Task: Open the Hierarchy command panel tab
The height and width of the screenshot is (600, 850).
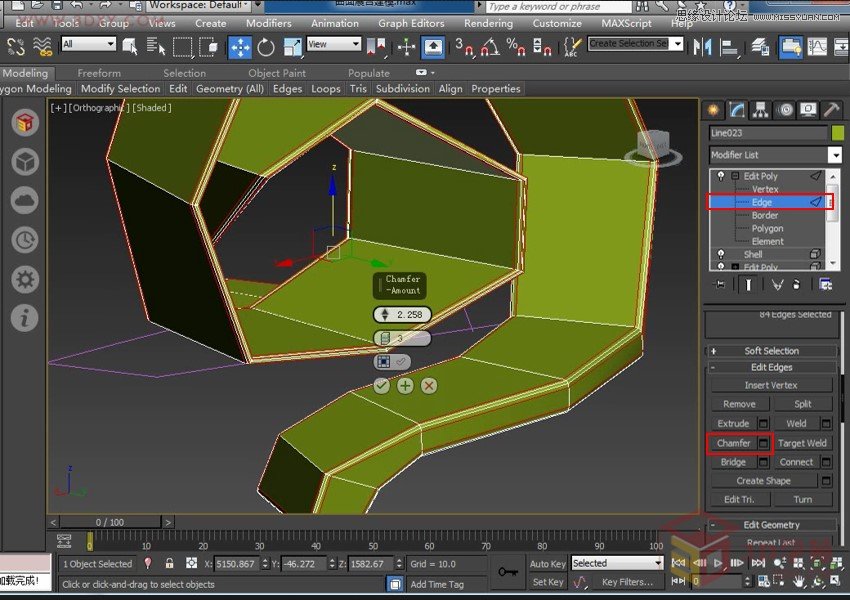Action: pyautogui.click(x=761, y=110)
